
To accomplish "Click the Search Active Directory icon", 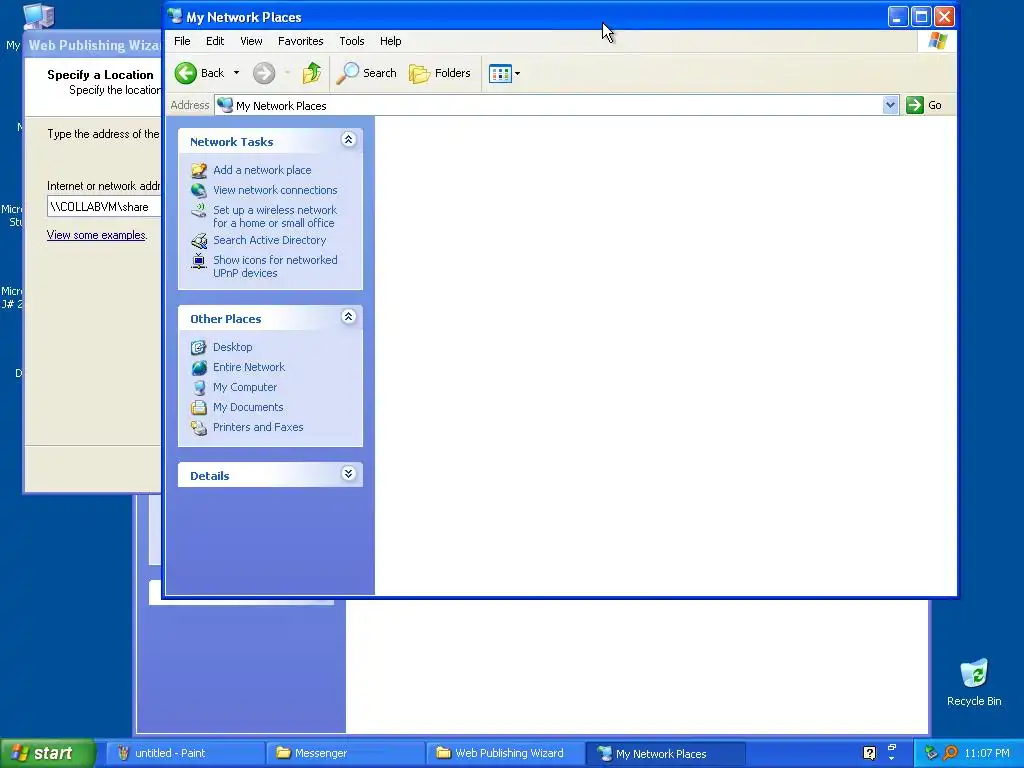I will (199, 240).
